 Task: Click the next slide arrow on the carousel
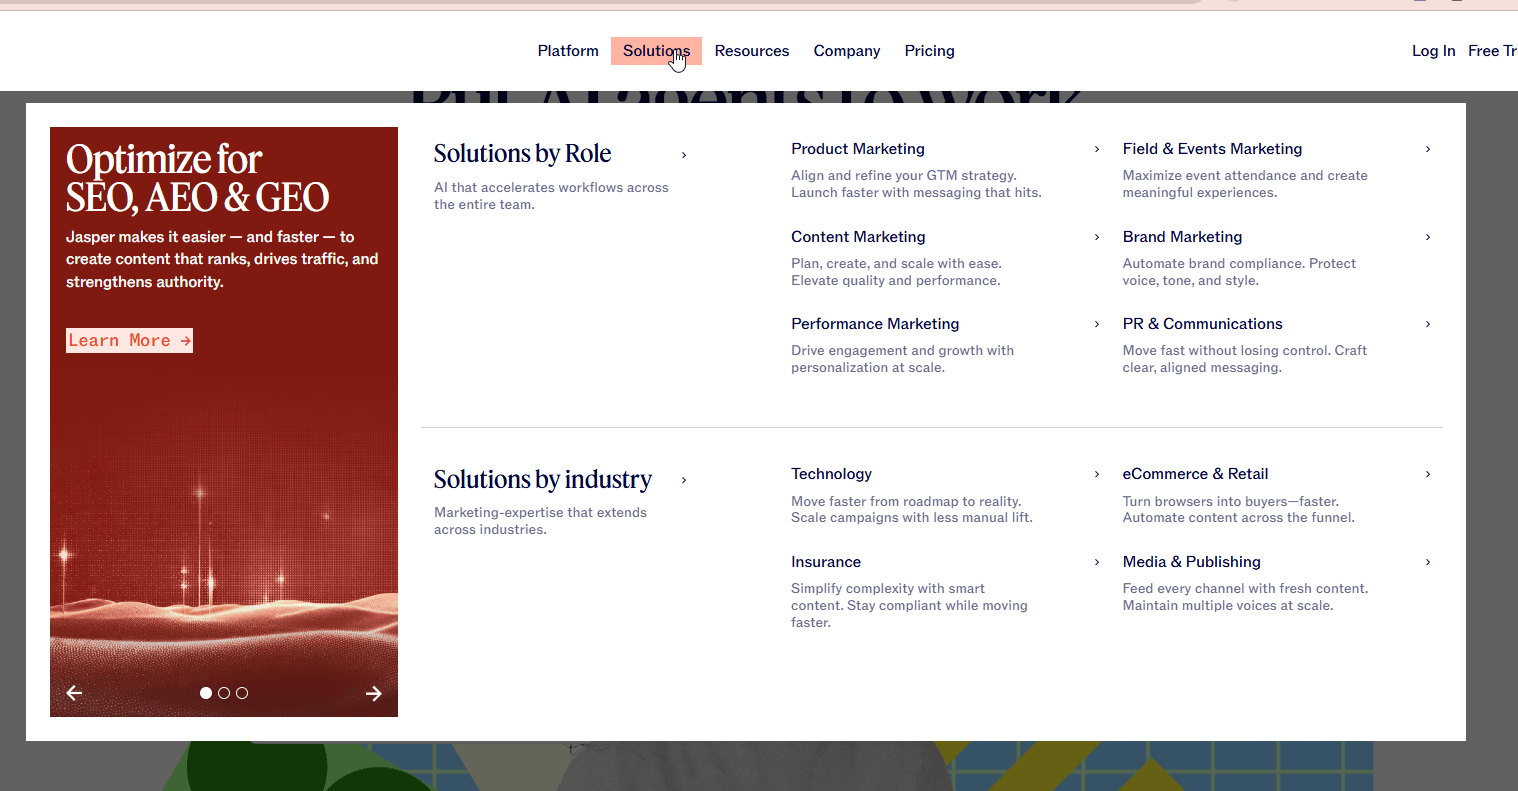pyautogui.click(x=374, y=693)
